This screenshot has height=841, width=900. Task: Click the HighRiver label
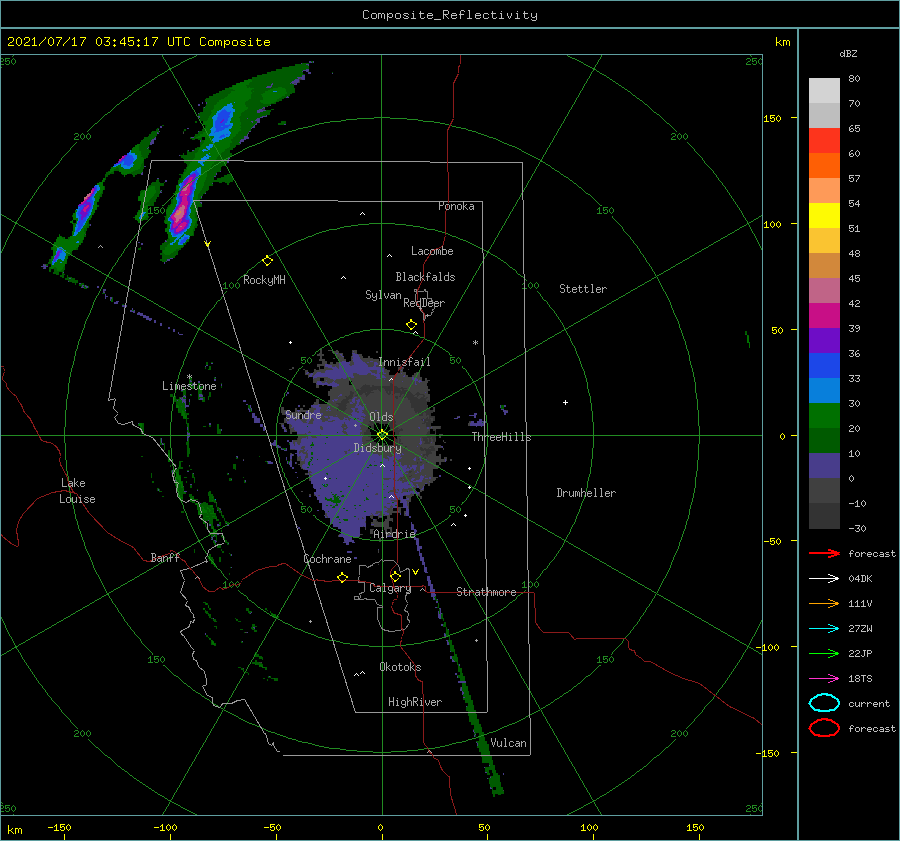coord(415,702)
